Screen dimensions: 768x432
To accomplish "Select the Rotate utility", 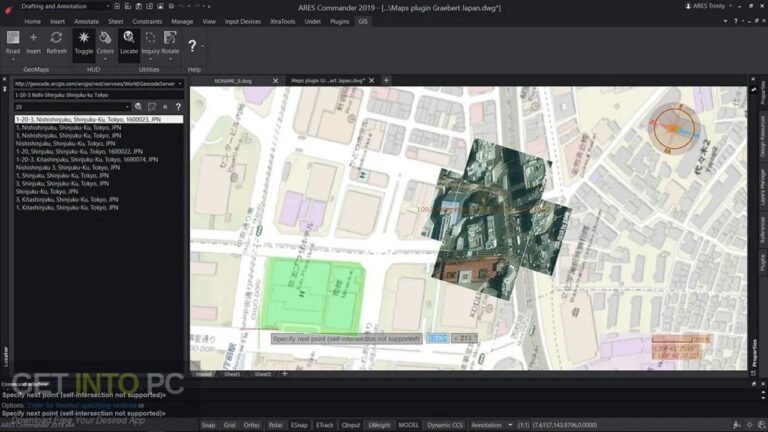I will (170, 43).
